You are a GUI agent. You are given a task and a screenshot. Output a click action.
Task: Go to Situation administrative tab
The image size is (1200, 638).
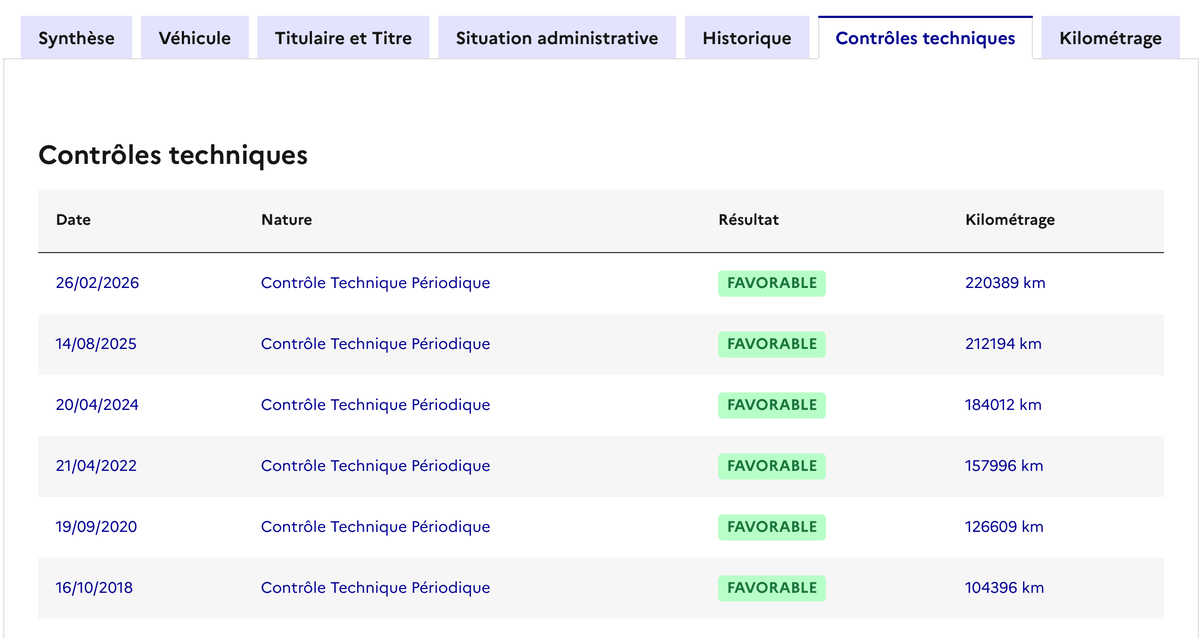tap(557, 38)
